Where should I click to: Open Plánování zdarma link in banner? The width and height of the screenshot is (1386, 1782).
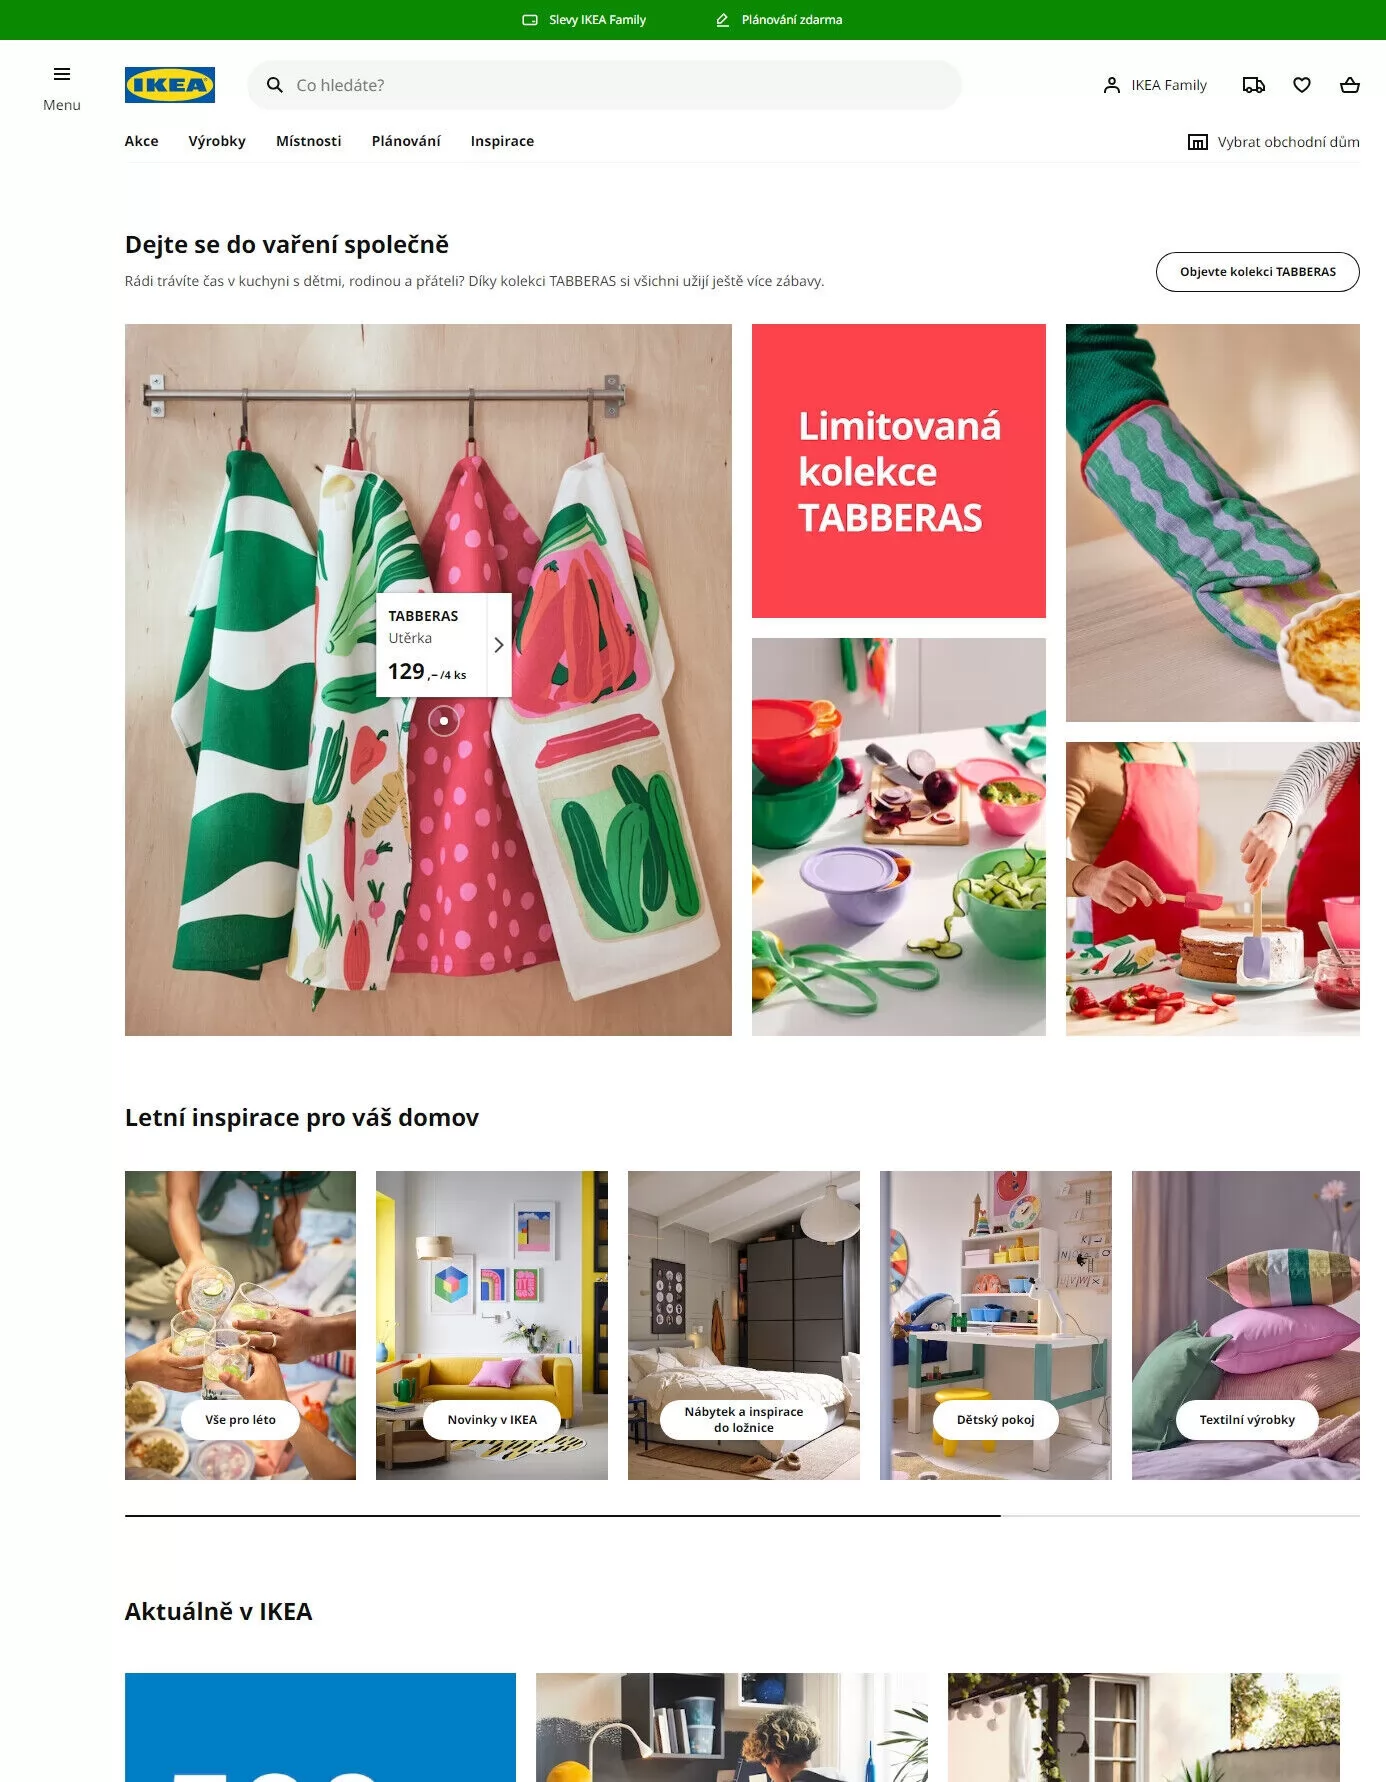(779, 20)
